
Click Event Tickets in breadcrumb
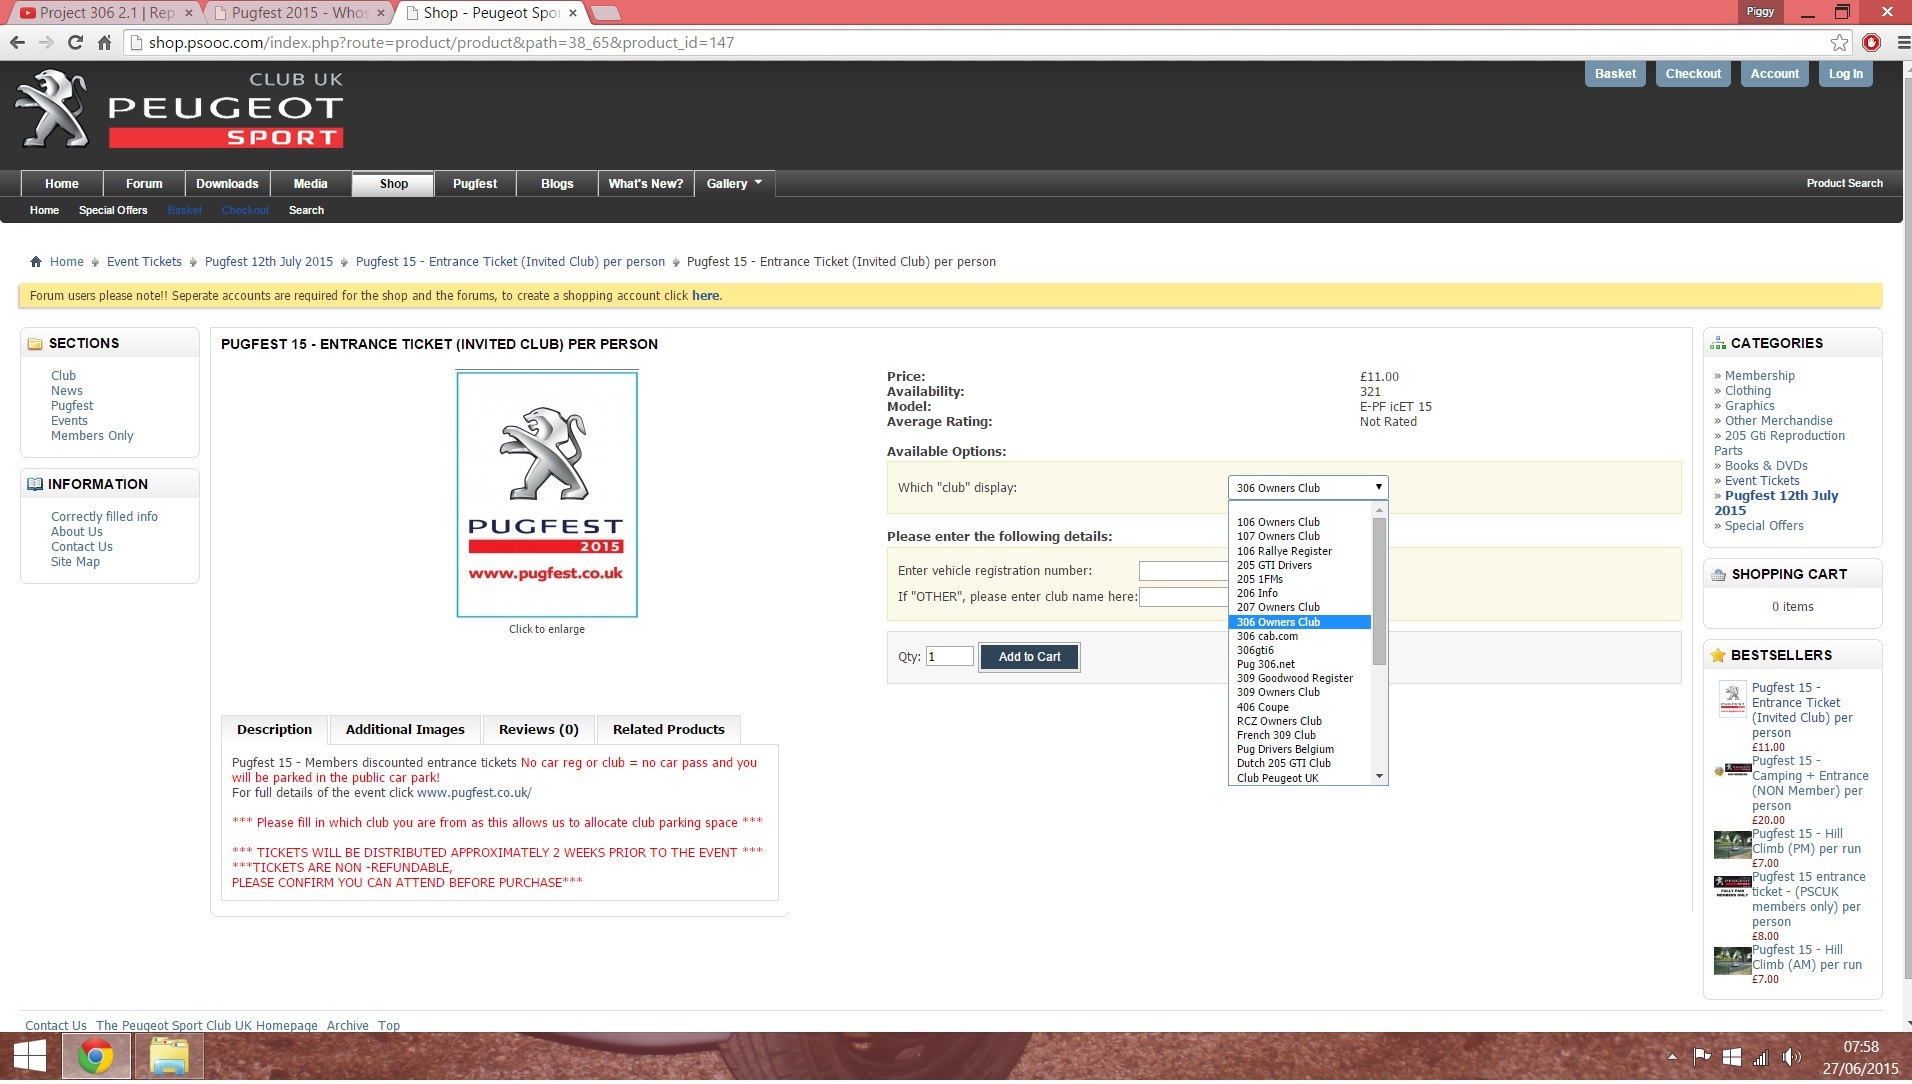pyautogui.click(x=144, y=262)
